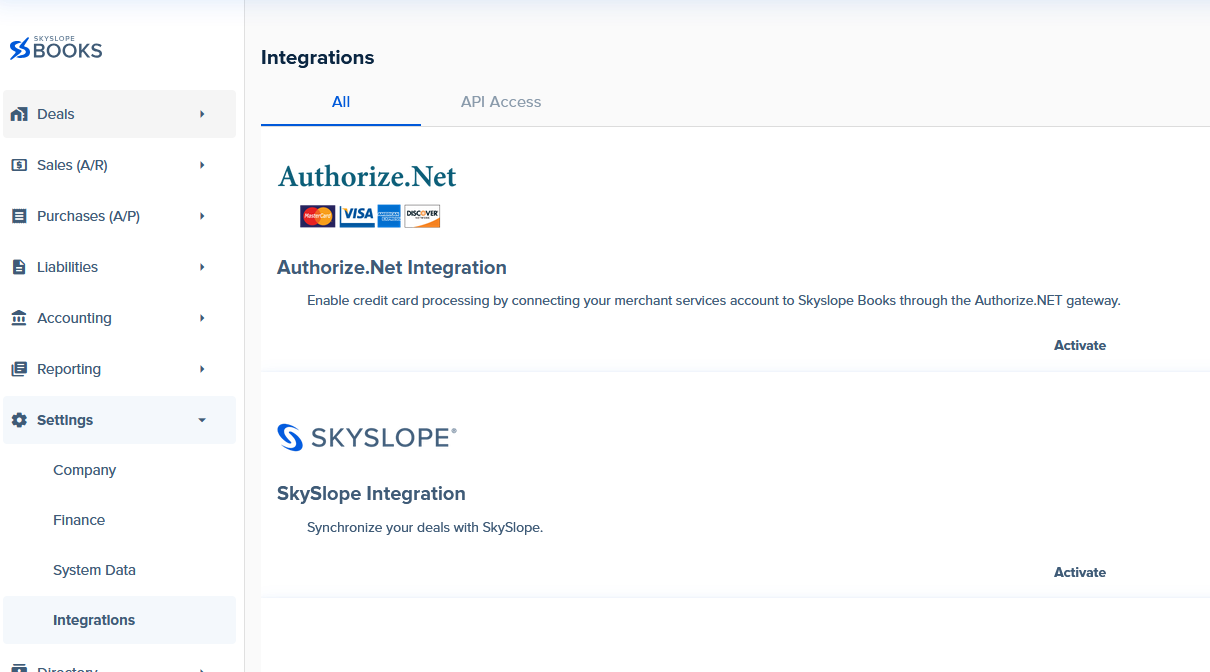Click the Authorize.Net logo
The height and width of the screenshot is (672, 1210).
(367, 177)
